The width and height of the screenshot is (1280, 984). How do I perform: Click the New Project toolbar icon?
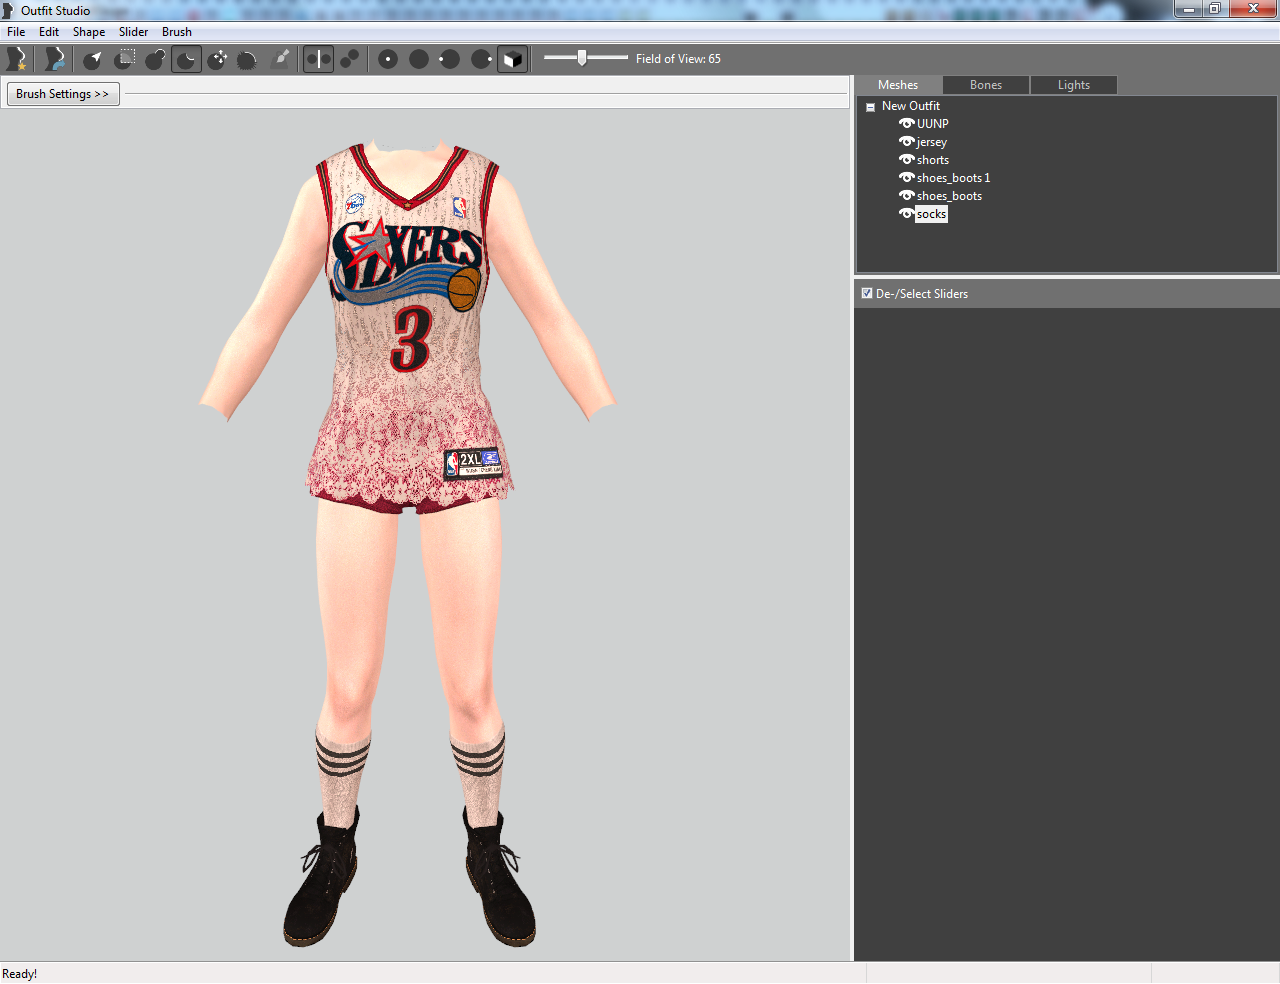(16, 59)
